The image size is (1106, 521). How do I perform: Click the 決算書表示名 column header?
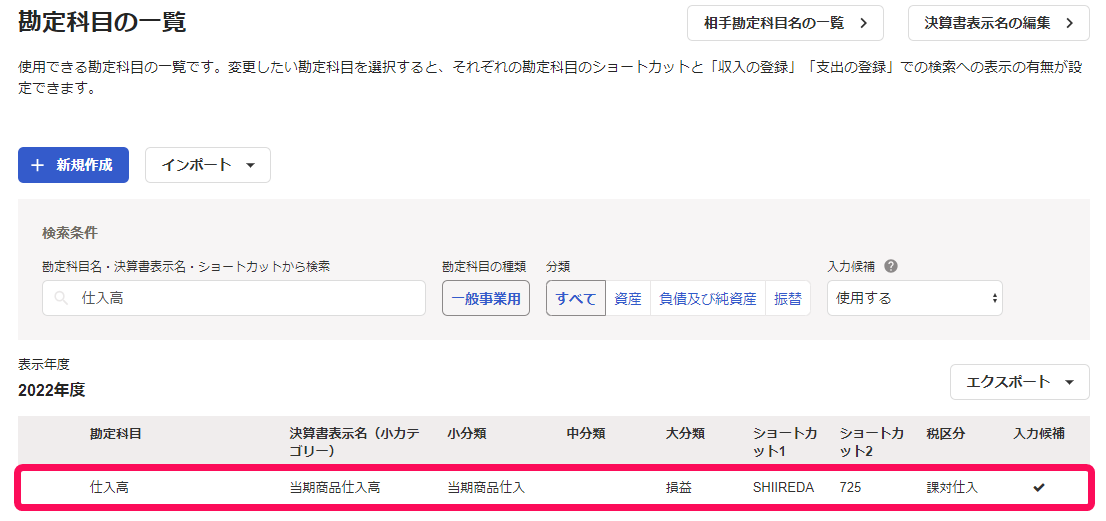pos(354,442)
